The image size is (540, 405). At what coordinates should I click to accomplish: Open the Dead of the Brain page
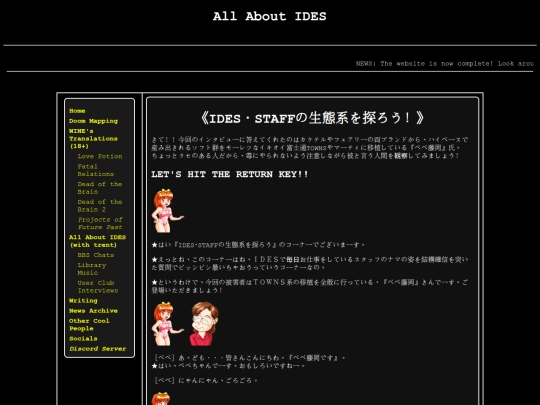(x=100, y=188)
